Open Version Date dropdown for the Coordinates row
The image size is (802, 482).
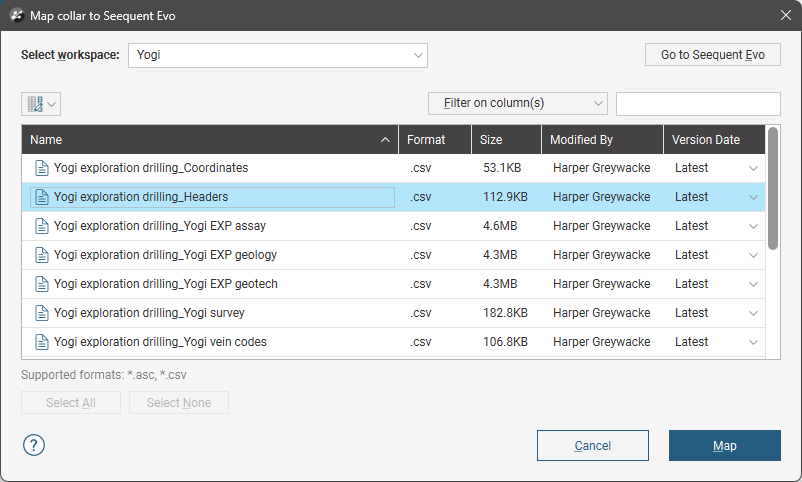(753, 168)
